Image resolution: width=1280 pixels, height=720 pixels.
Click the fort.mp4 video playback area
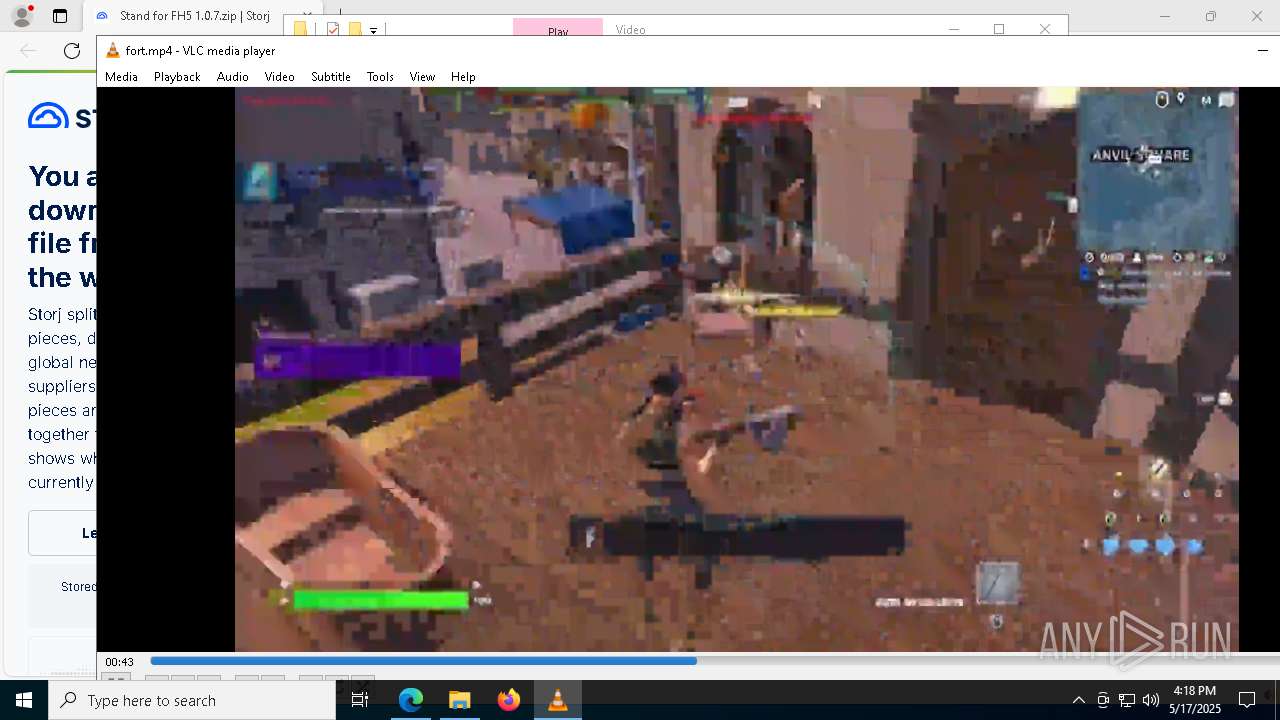coord(736,370)
